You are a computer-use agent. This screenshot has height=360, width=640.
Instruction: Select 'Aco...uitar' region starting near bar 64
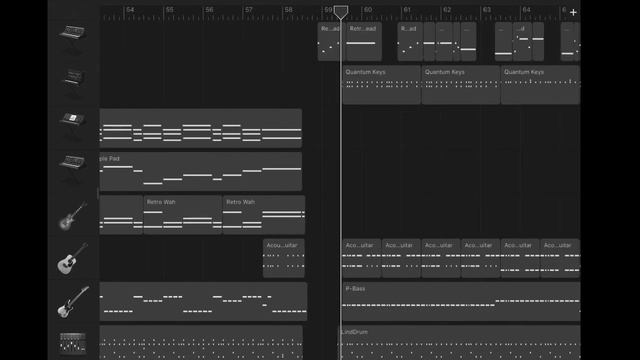[x=560, y=258]
